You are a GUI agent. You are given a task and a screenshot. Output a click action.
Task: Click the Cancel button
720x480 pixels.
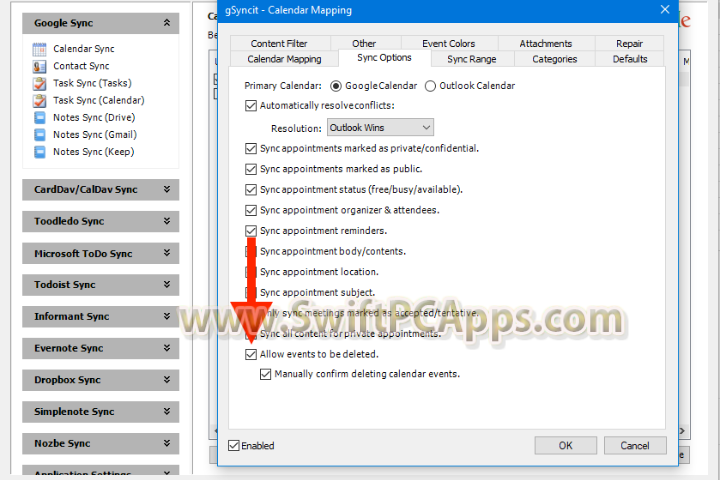pos(635,446)
